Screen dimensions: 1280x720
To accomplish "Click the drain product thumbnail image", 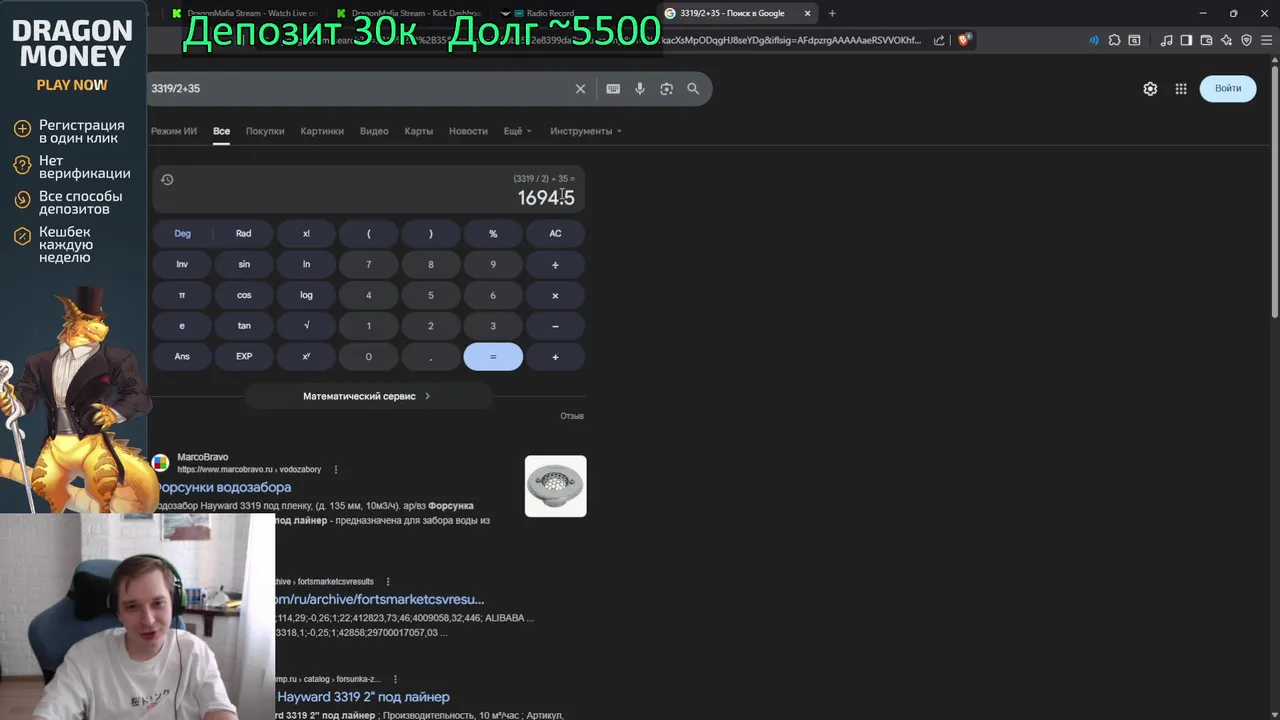I will pyautogui.click(x=556, y=486).
